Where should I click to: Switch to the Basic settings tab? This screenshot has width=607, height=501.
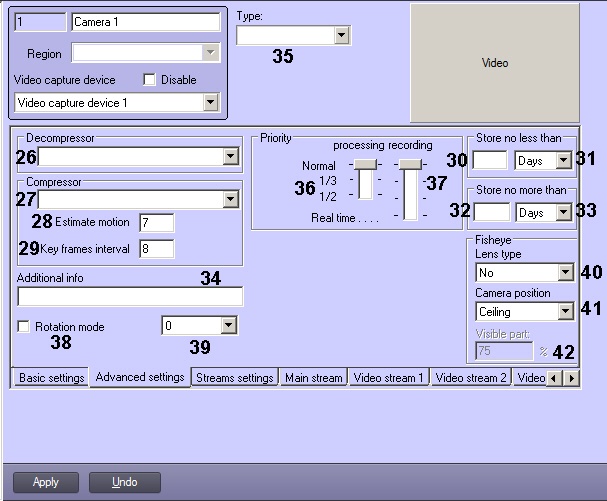49,378
